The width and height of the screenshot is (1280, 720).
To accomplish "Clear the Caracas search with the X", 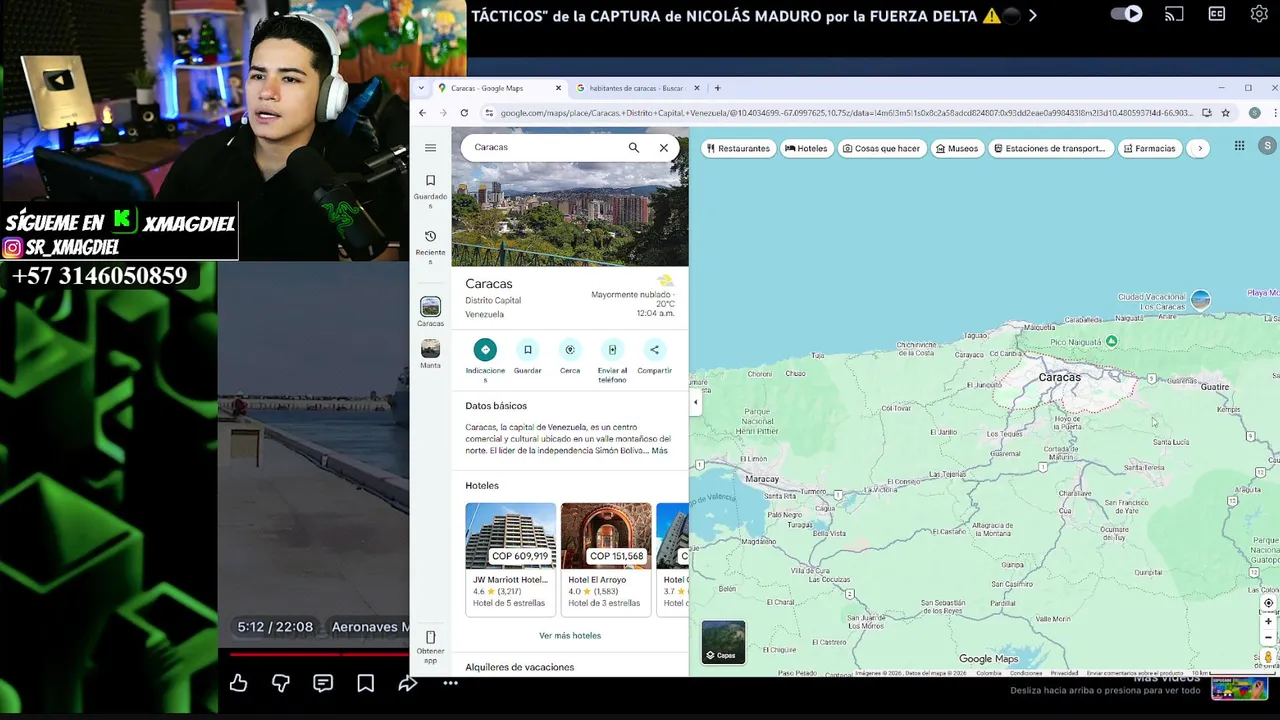I will point(663,147).
